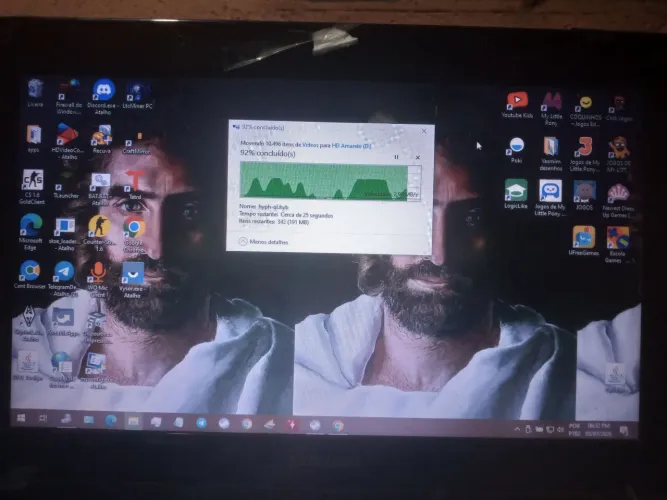Viewport: 667px width, 500px height.
Task: Launch the LogicLike shortcut
Action: tap(516, 194)
